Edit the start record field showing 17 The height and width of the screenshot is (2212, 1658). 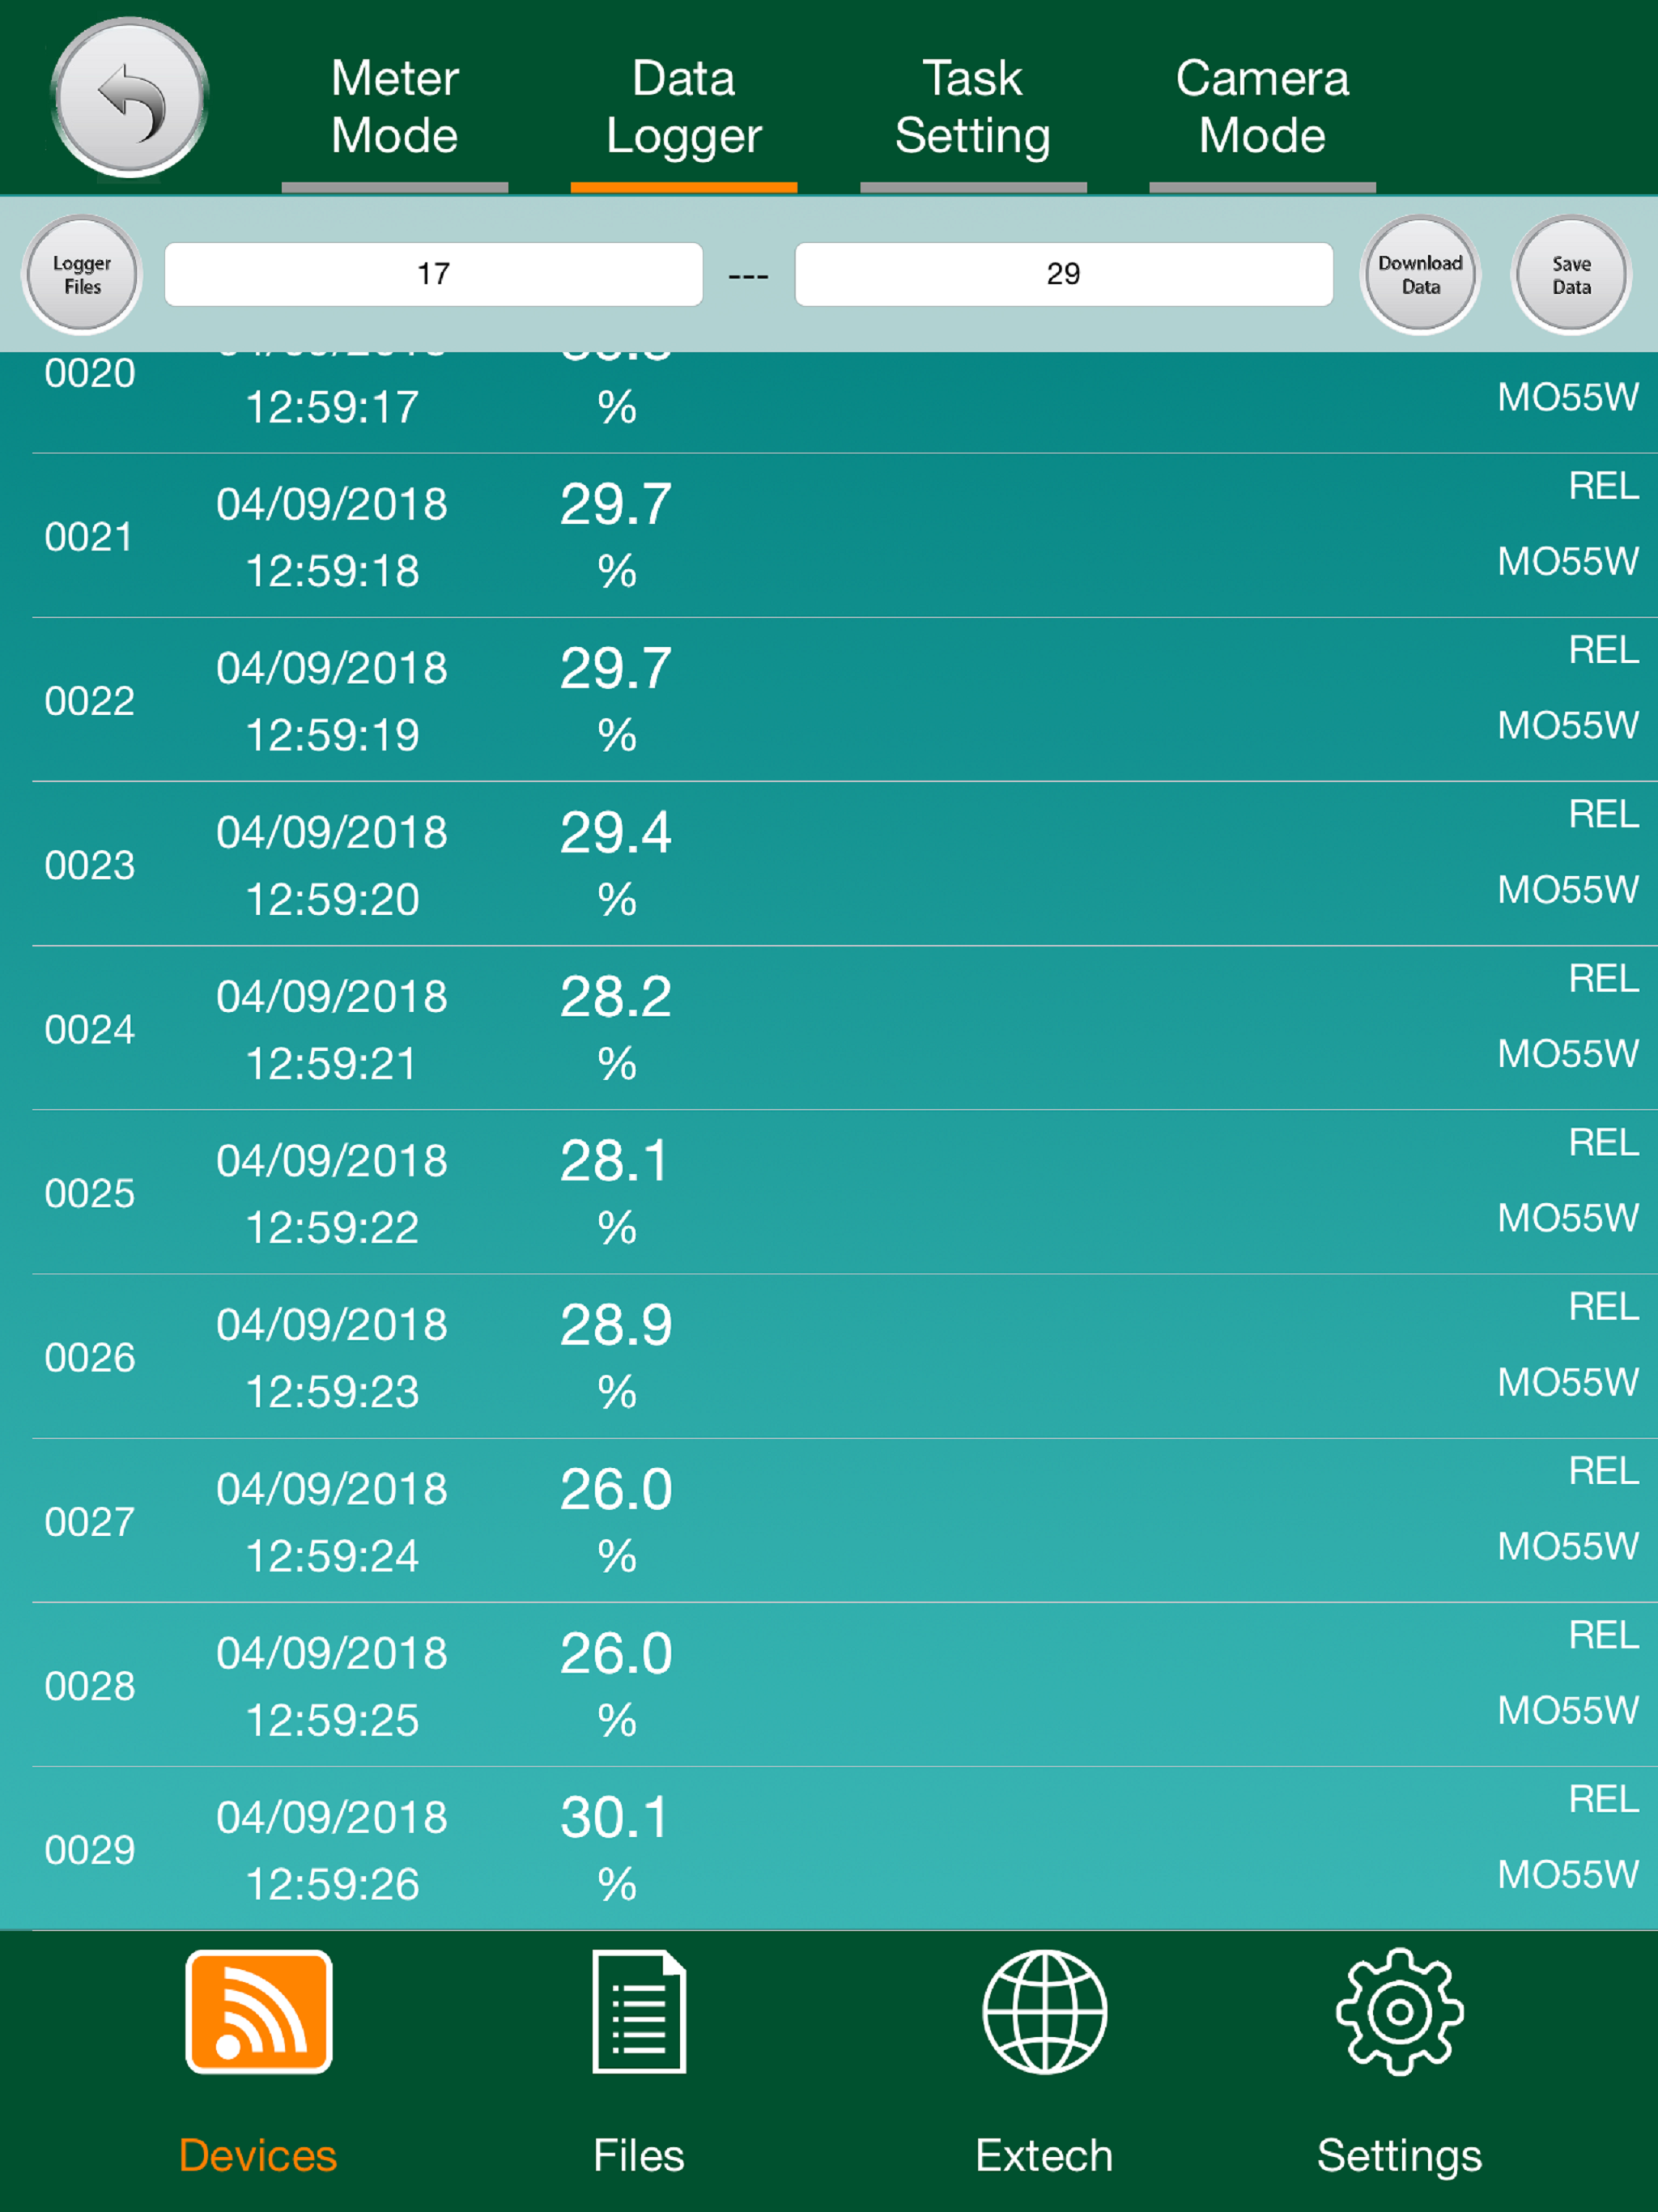434,274
